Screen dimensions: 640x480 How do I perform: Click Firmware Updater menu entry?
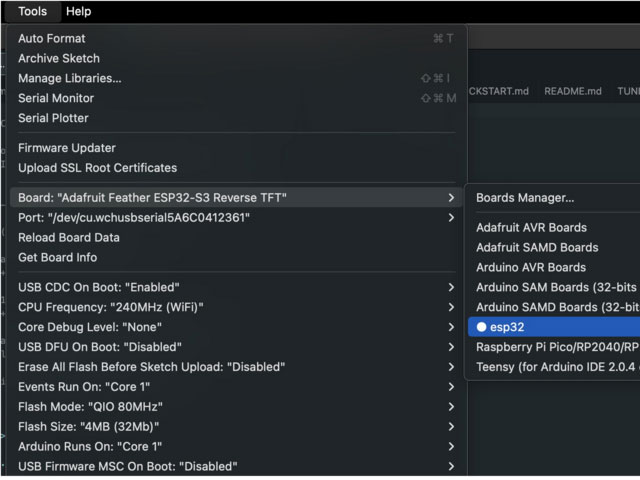[x=236, y=148]
